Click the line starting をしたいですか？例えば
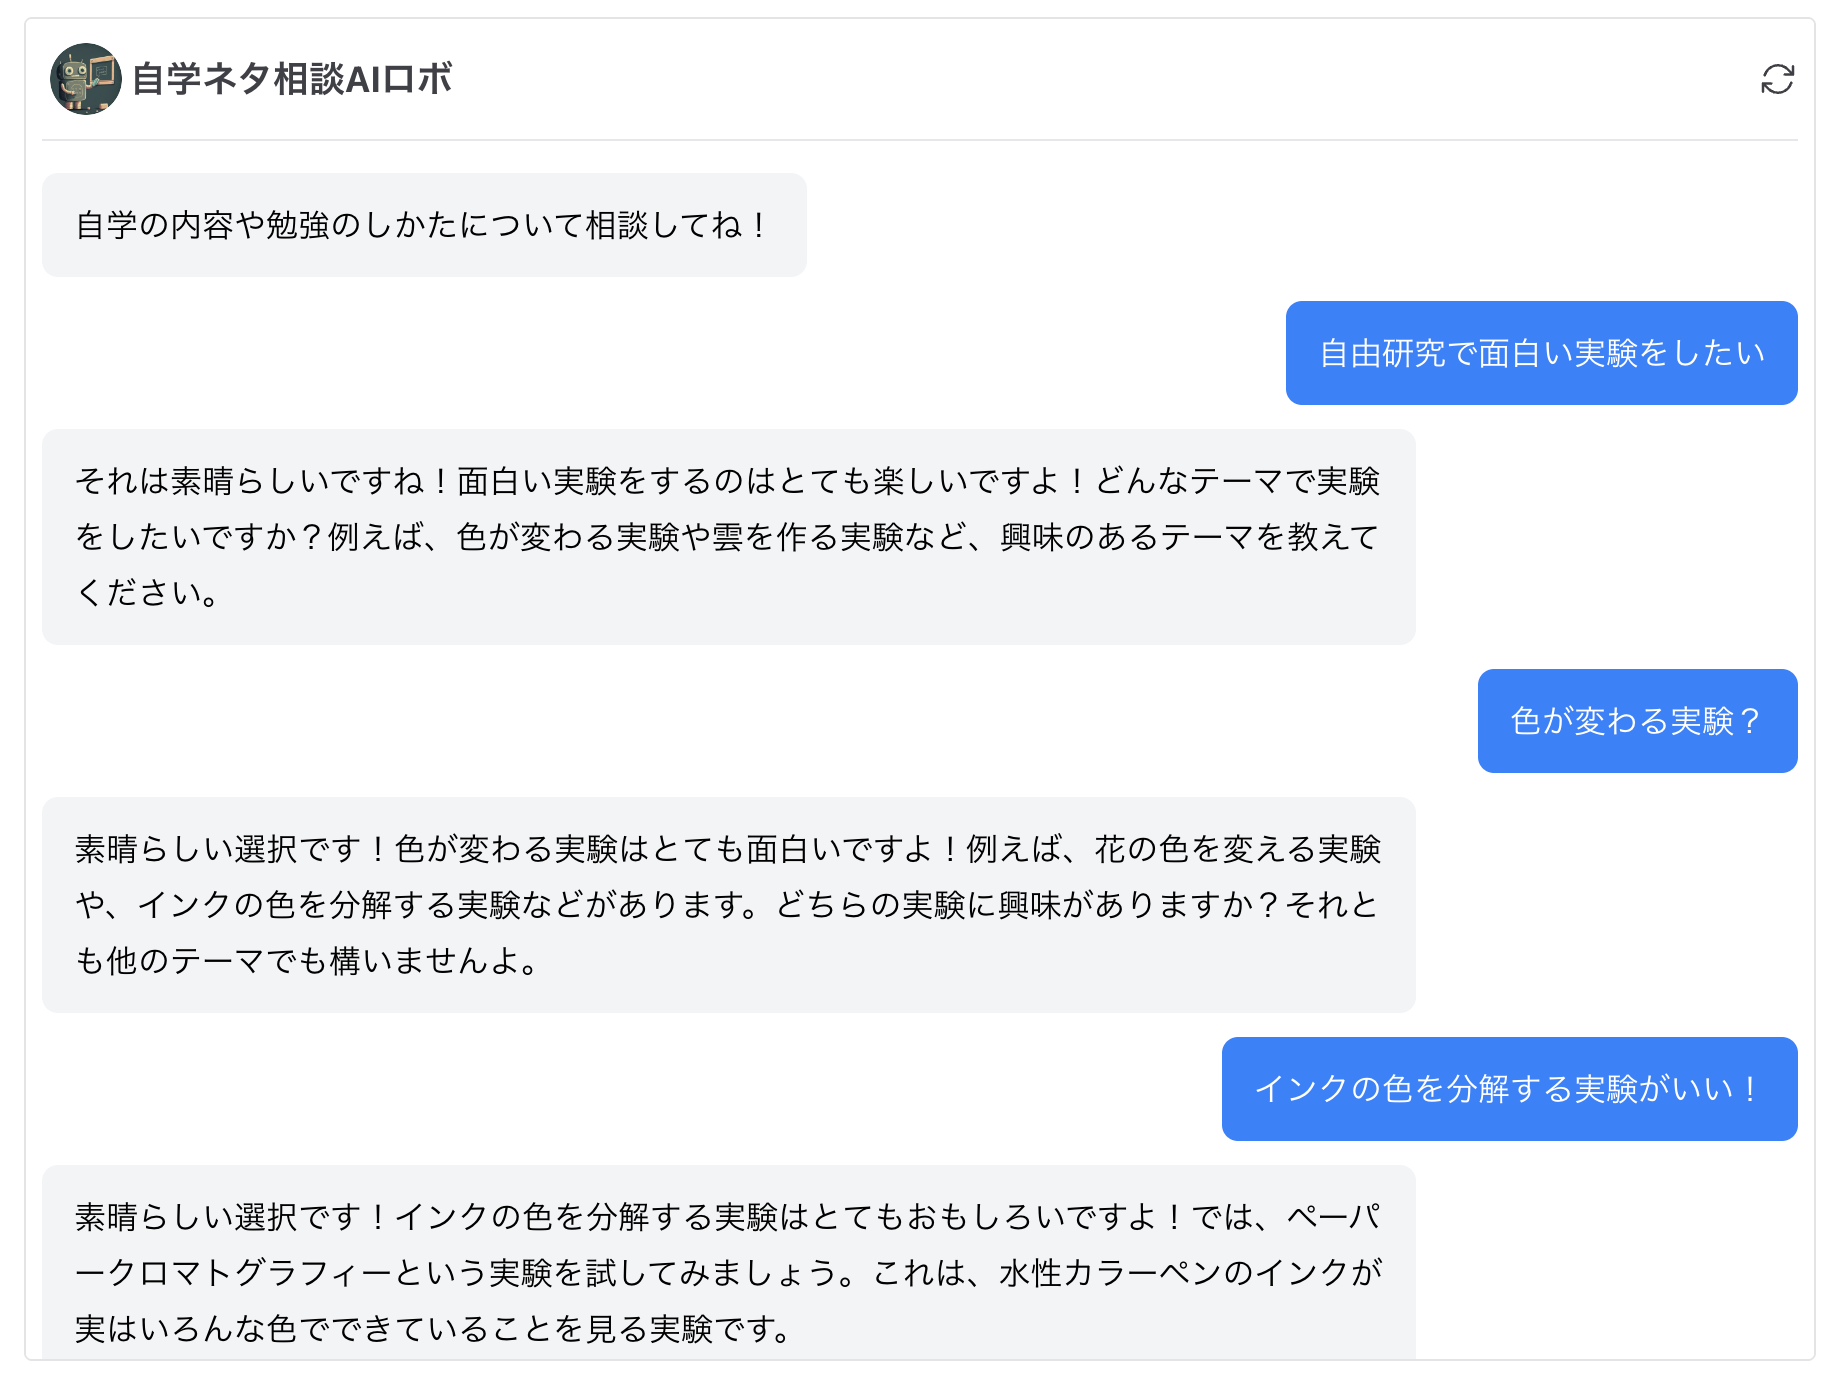1846x1386 pixels. (727, 537)
